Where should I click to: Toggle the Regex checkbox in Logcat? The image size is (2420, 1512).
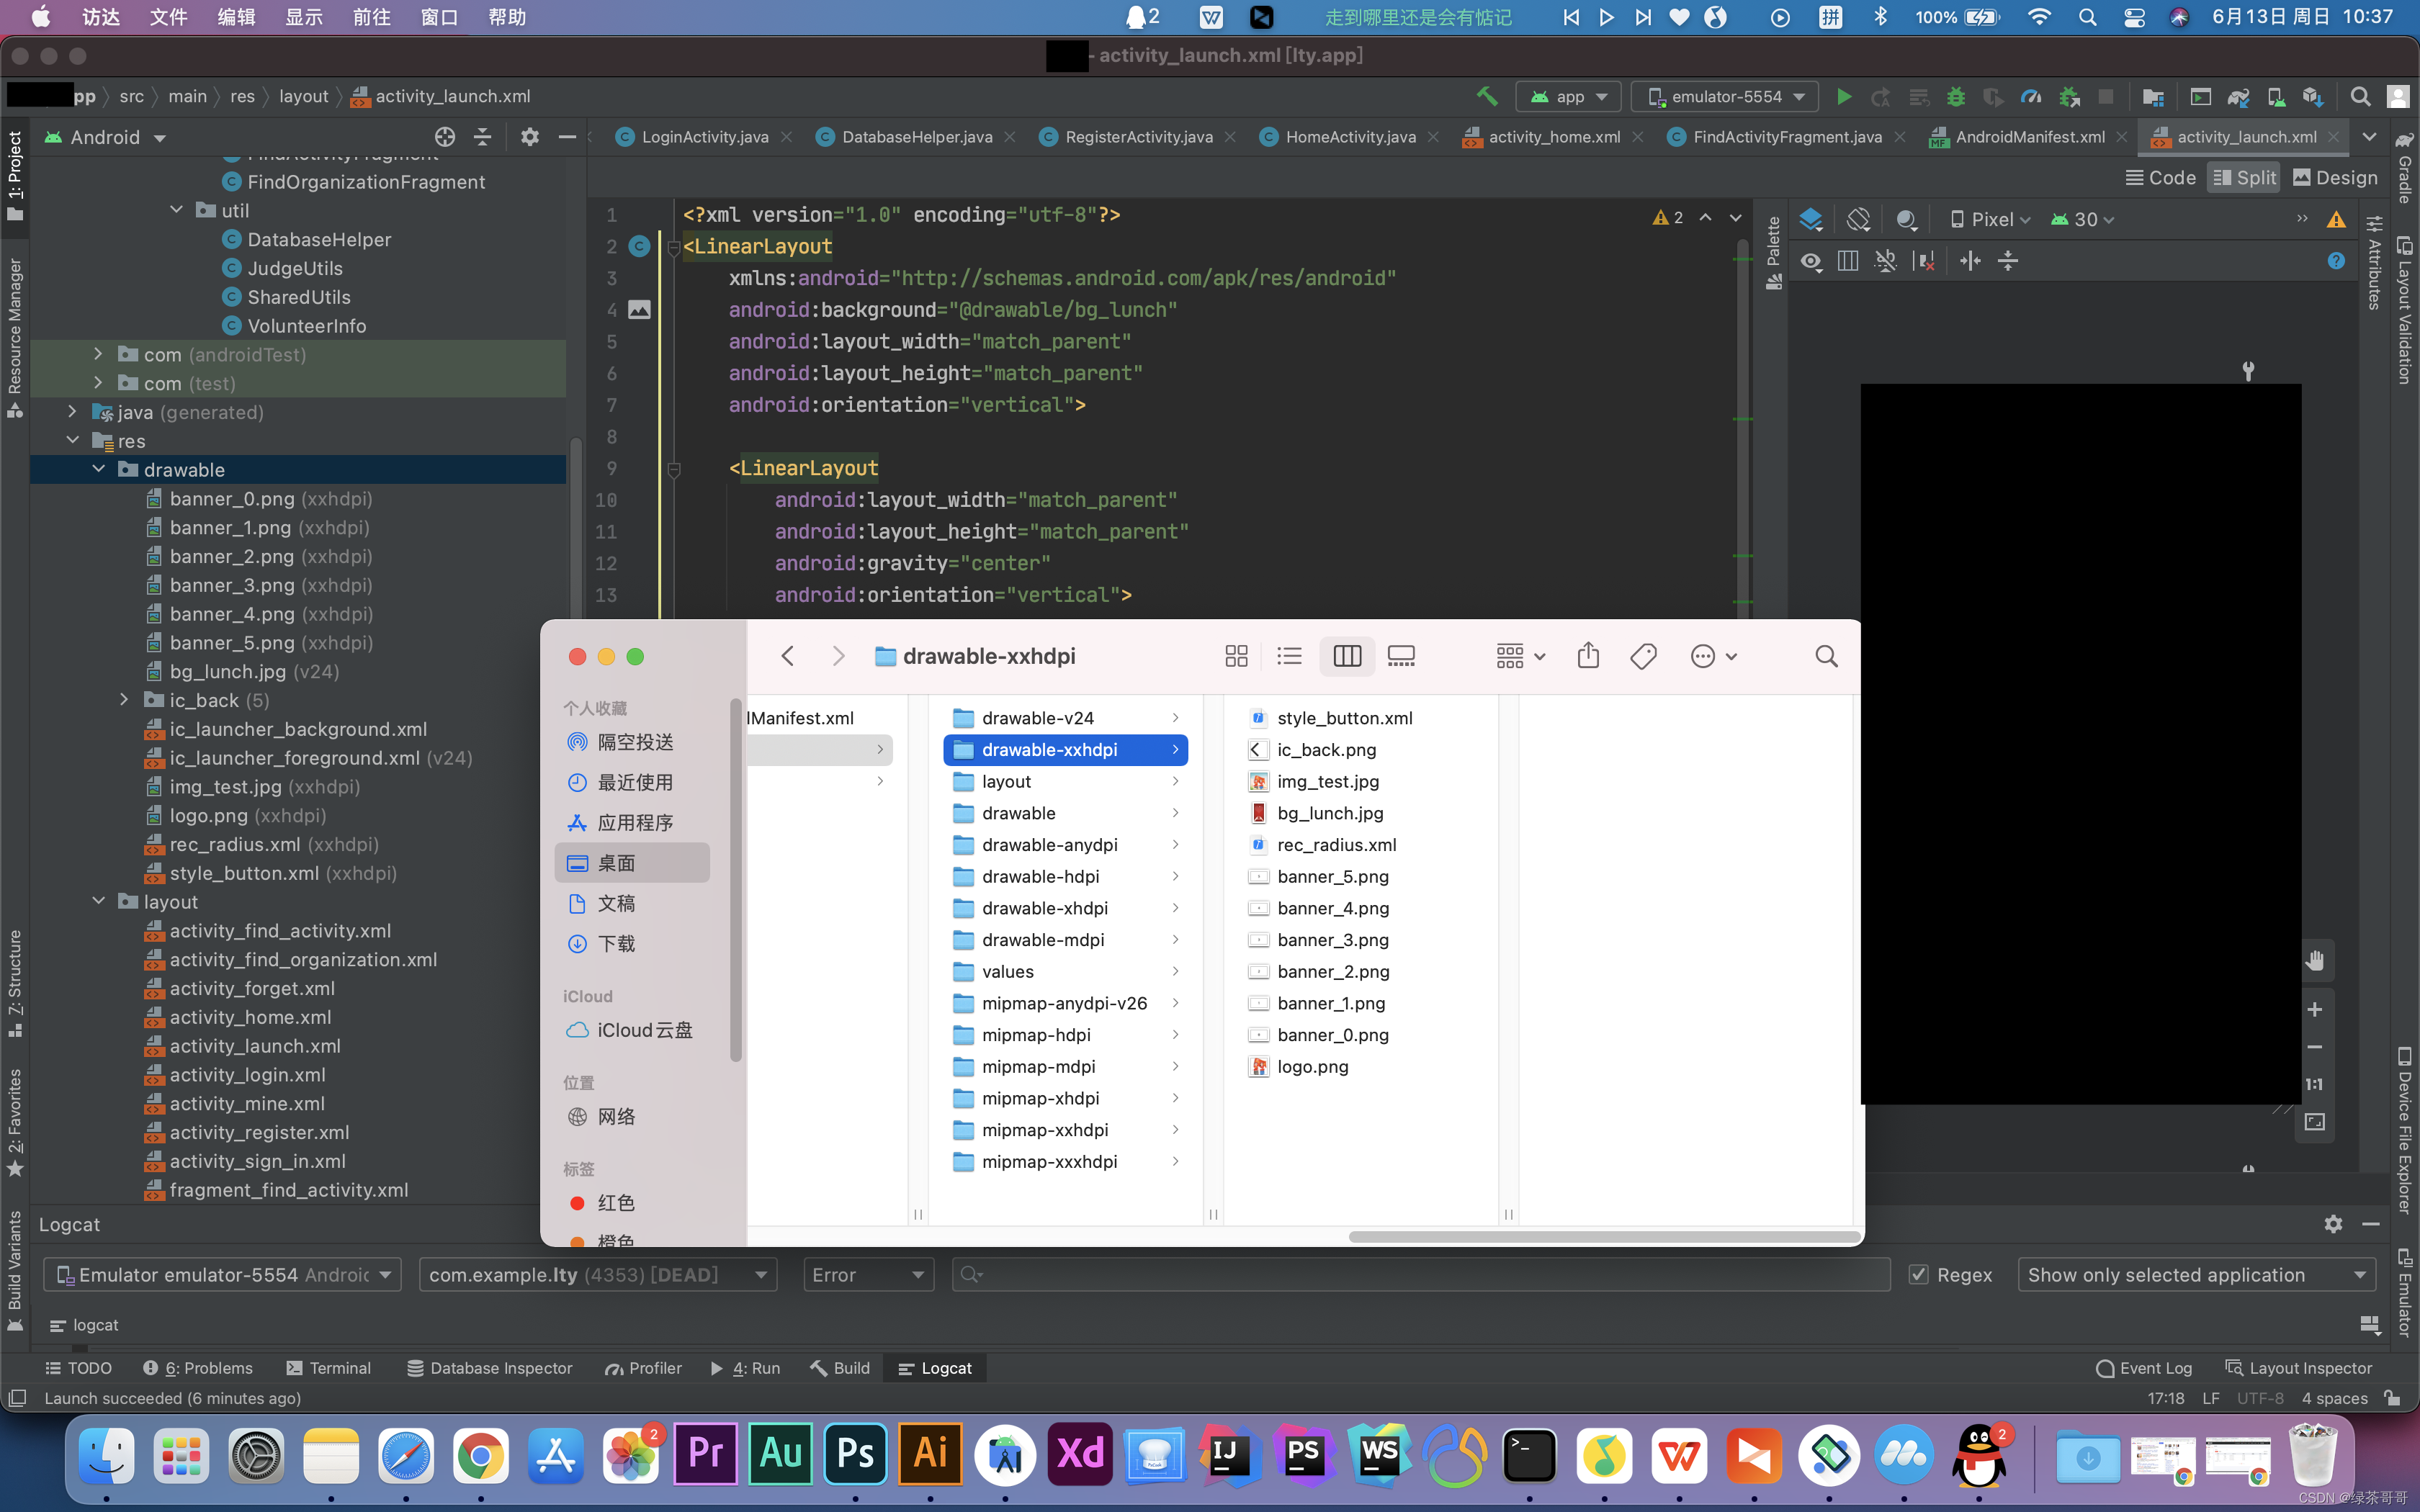(1918, 1275)
